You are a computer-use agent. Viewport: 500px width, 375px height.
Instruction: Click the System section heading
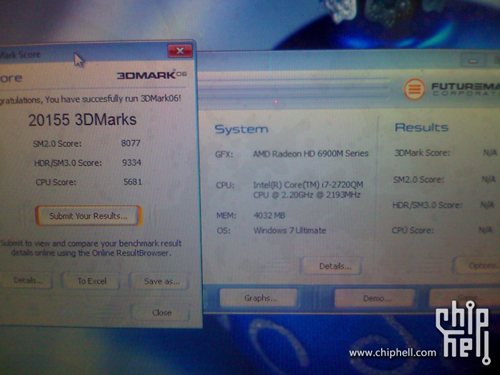tap(241, 129)
